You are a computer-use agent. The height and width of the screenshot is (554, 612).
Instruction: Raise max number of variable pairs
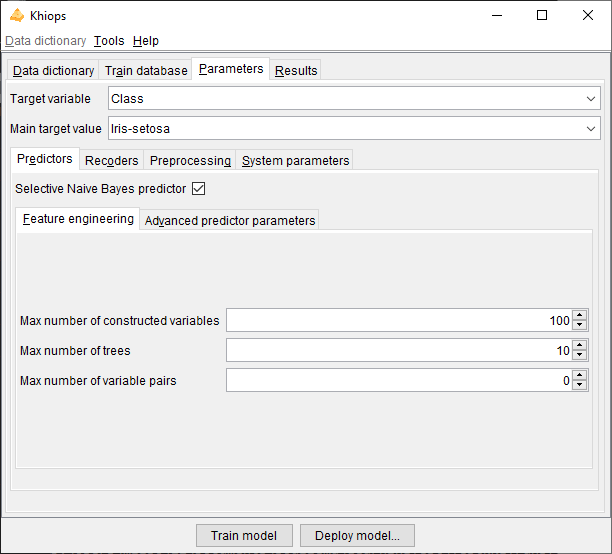[580, 375]
